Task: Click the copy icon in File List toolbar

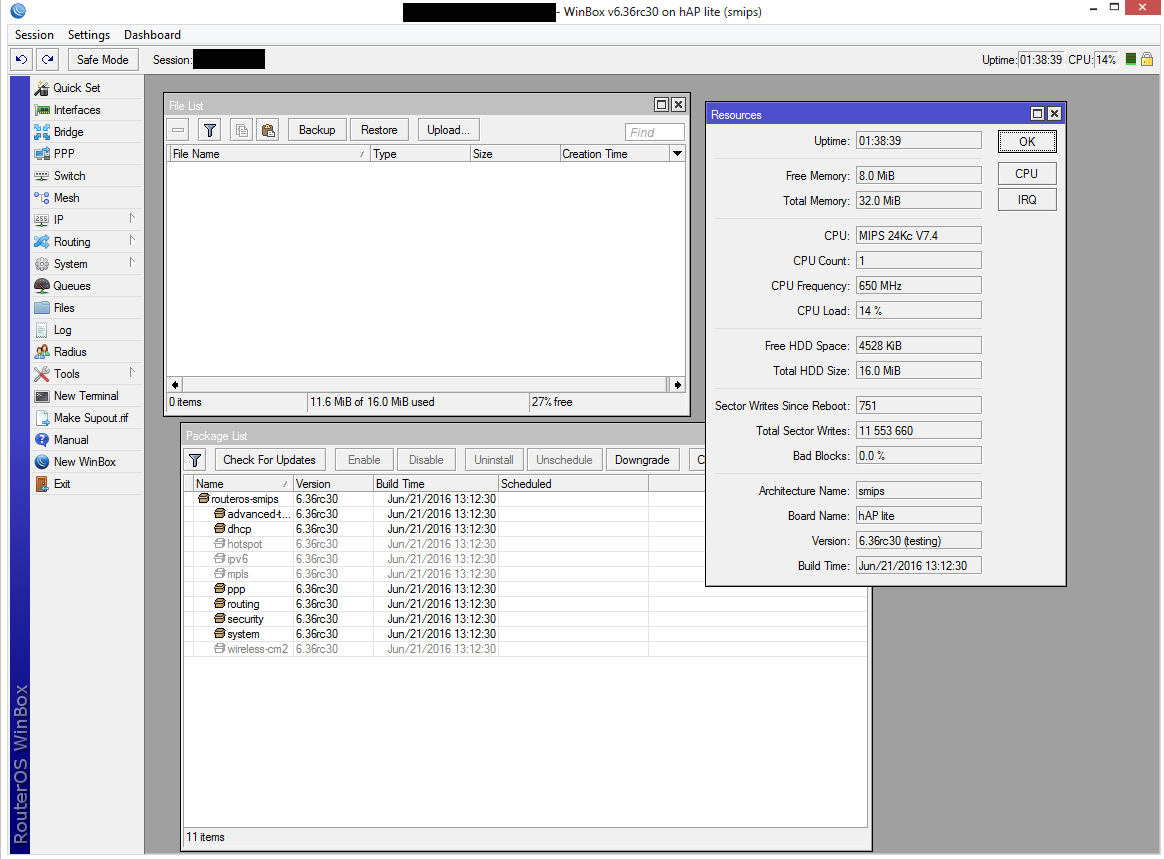Action: coord(242,130)
